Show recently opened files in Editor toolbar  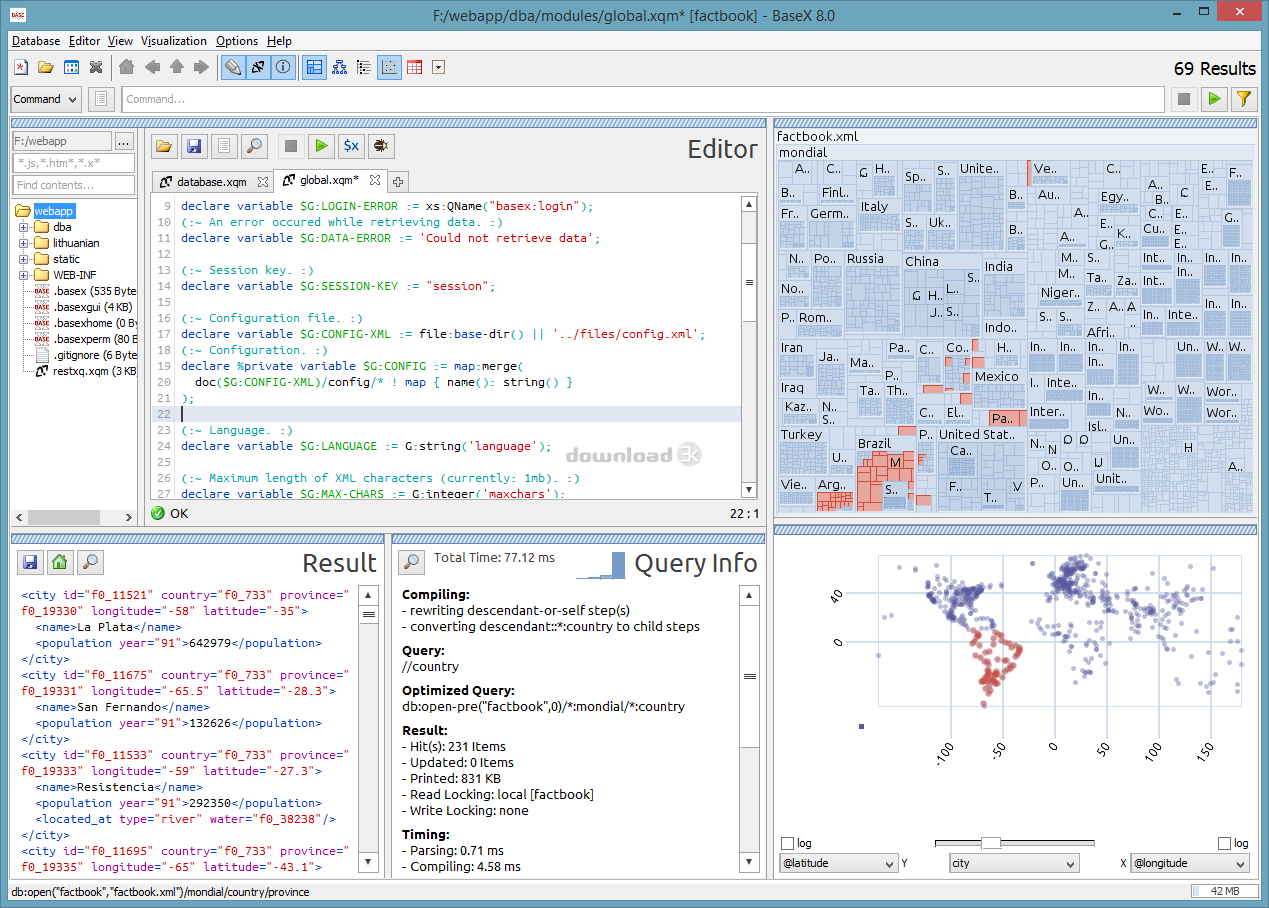pyautogui.click(x=224, y=146)
